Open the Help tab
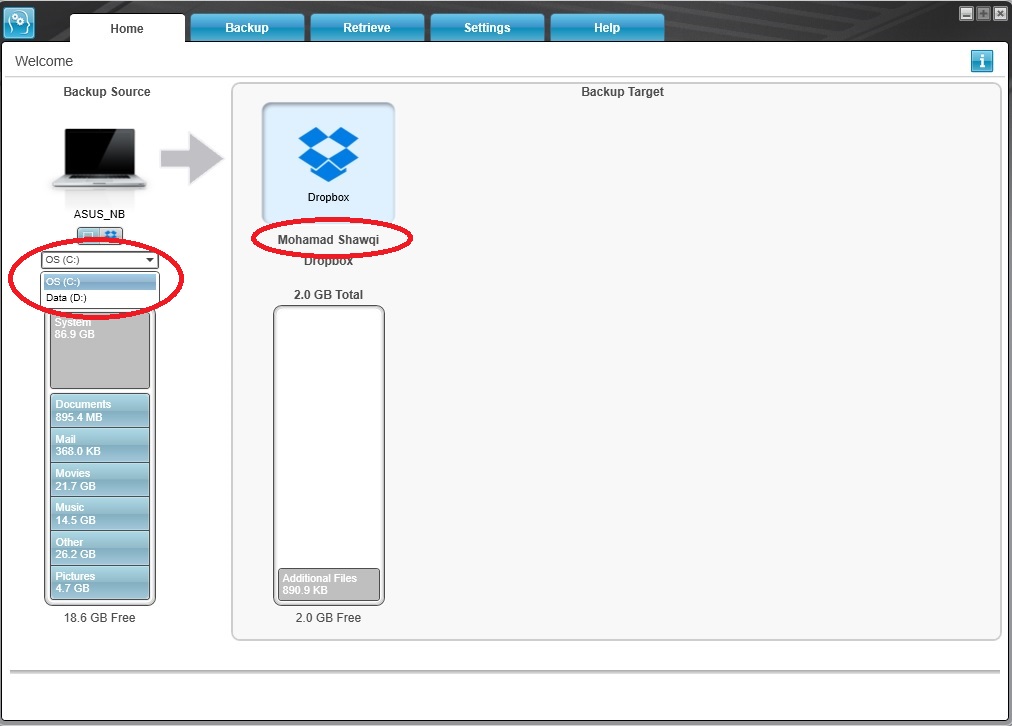This screenshot has height=726, width=1012. point(607,28)
